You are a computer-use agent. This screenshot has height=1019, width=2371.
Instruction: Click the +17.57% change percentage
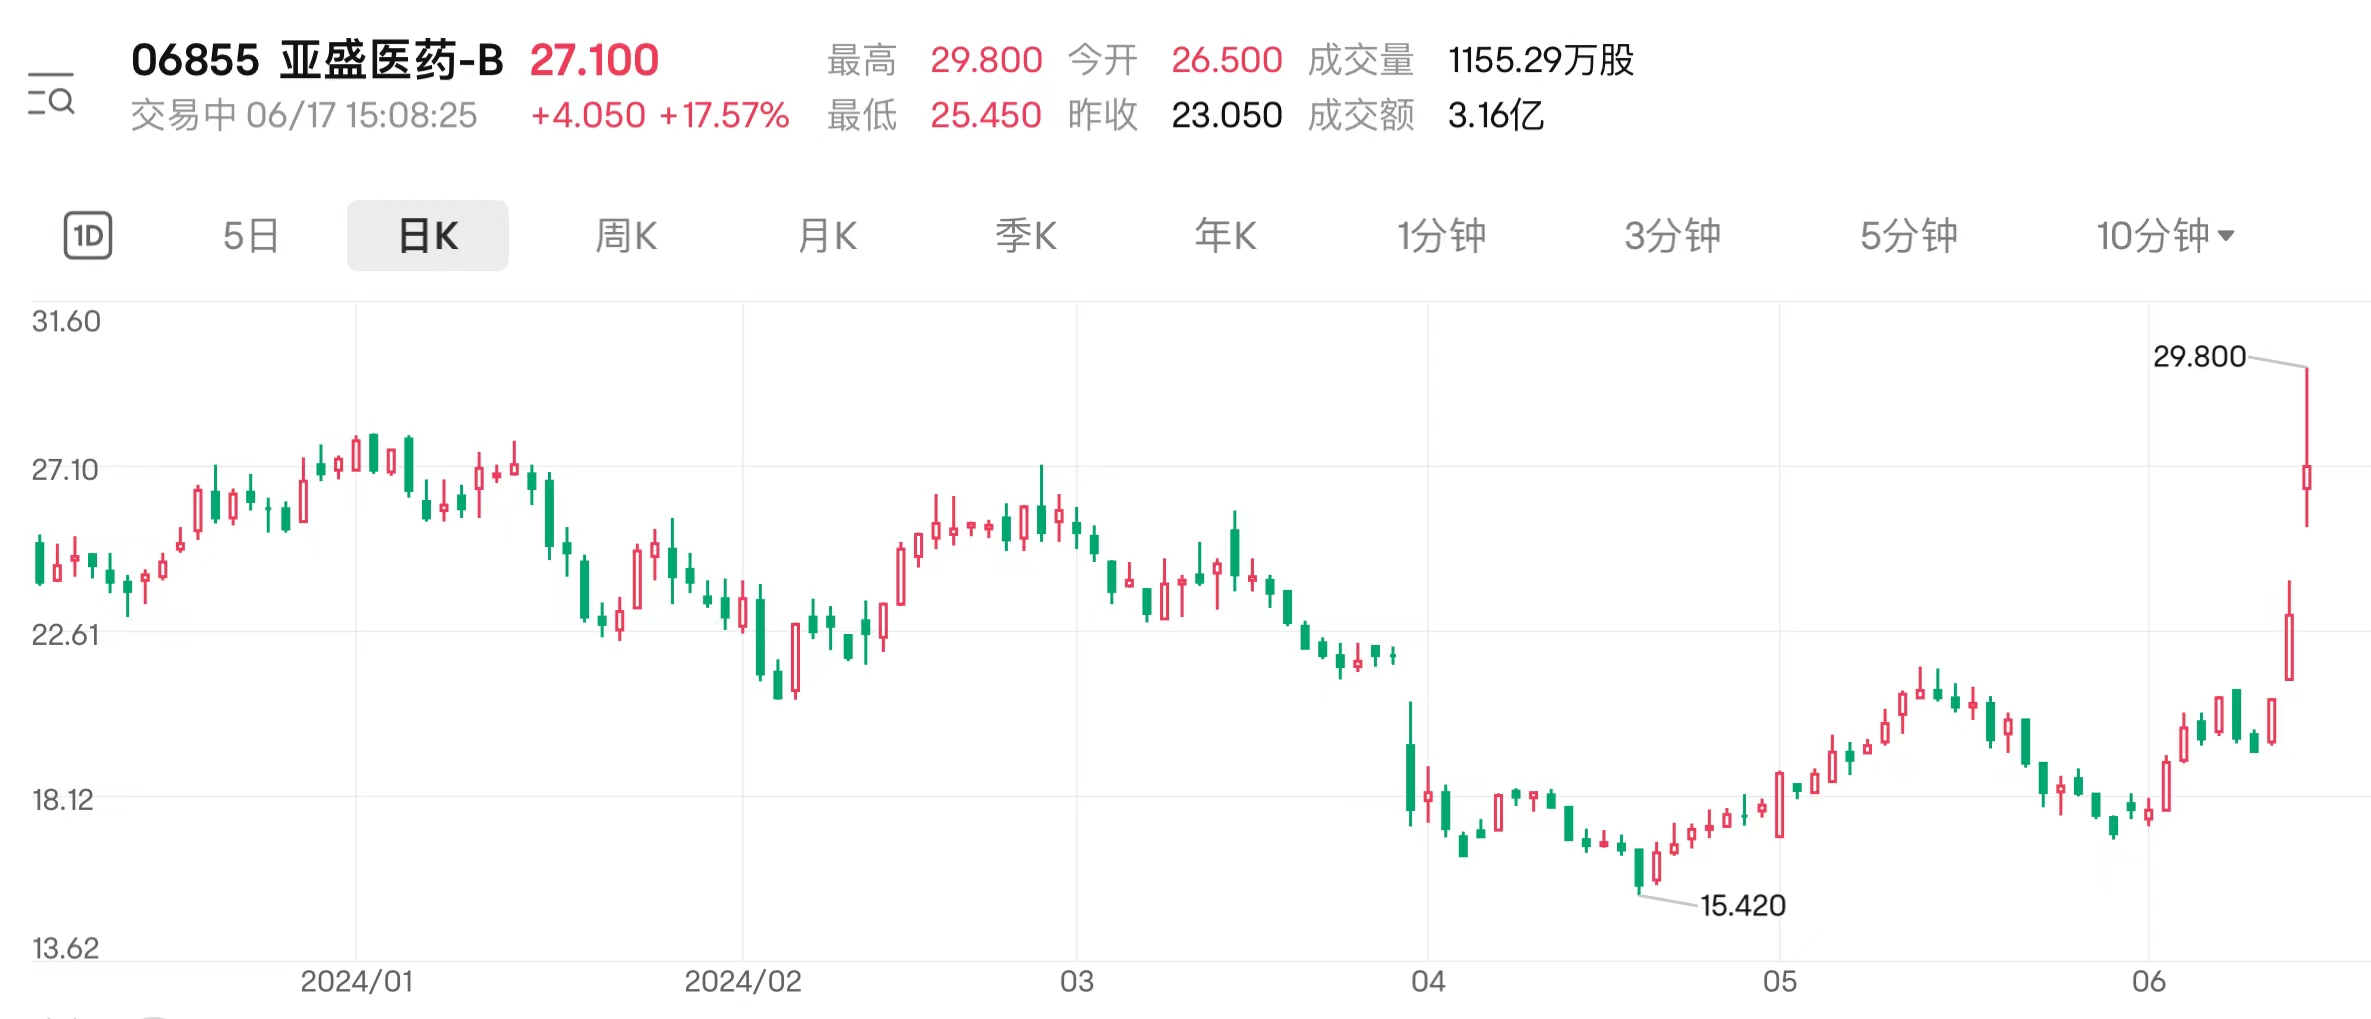point(724,115)
